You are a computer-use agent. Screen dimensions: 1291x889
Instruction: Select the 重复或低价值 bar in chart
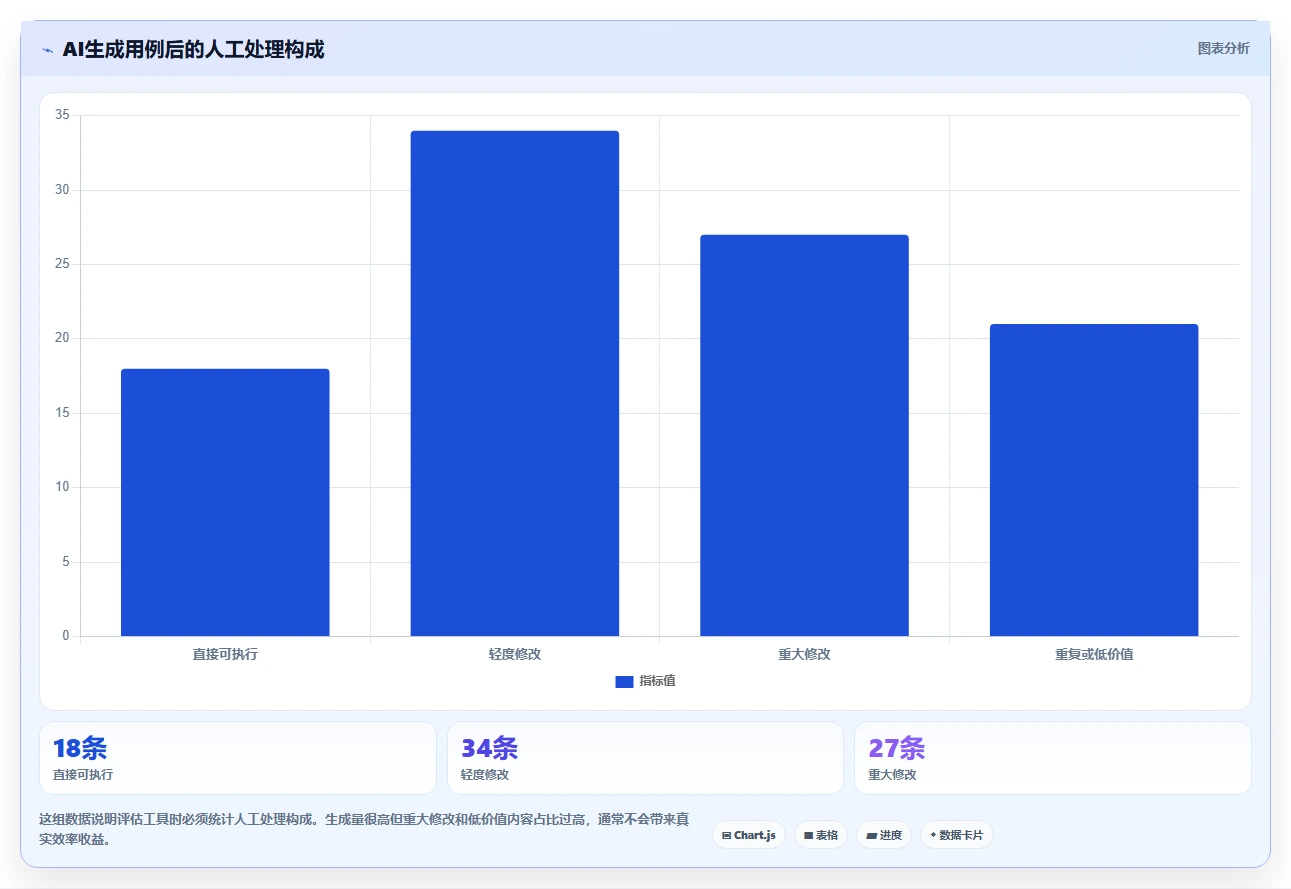(1094, 480)
